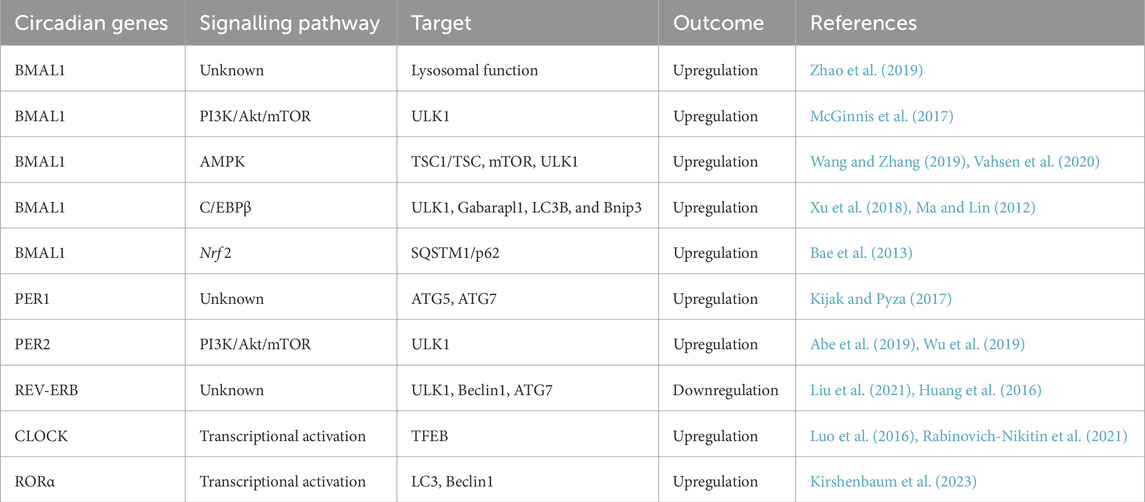Follow the Vahsen et al. (2020) link

pos(1035,161)
